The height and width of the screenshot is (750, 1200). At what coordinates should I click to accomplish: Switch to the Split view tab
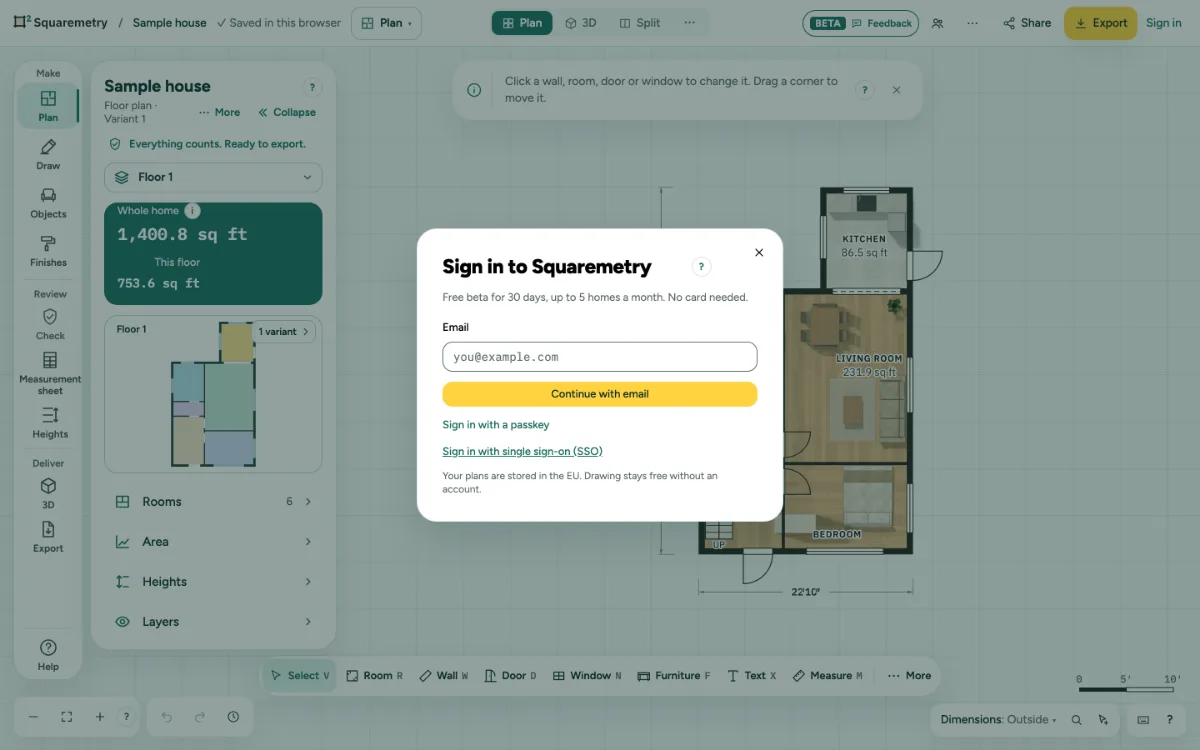coord(639,23)
